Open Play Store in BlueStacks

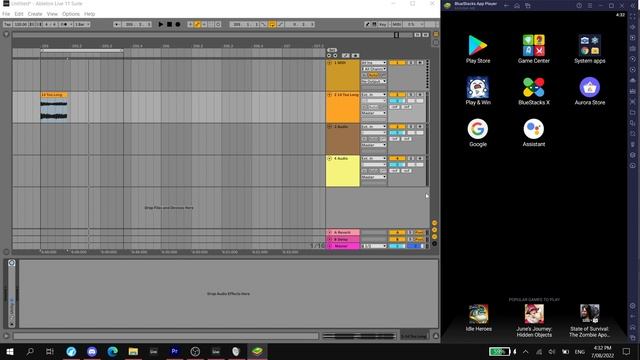(478, 49)
